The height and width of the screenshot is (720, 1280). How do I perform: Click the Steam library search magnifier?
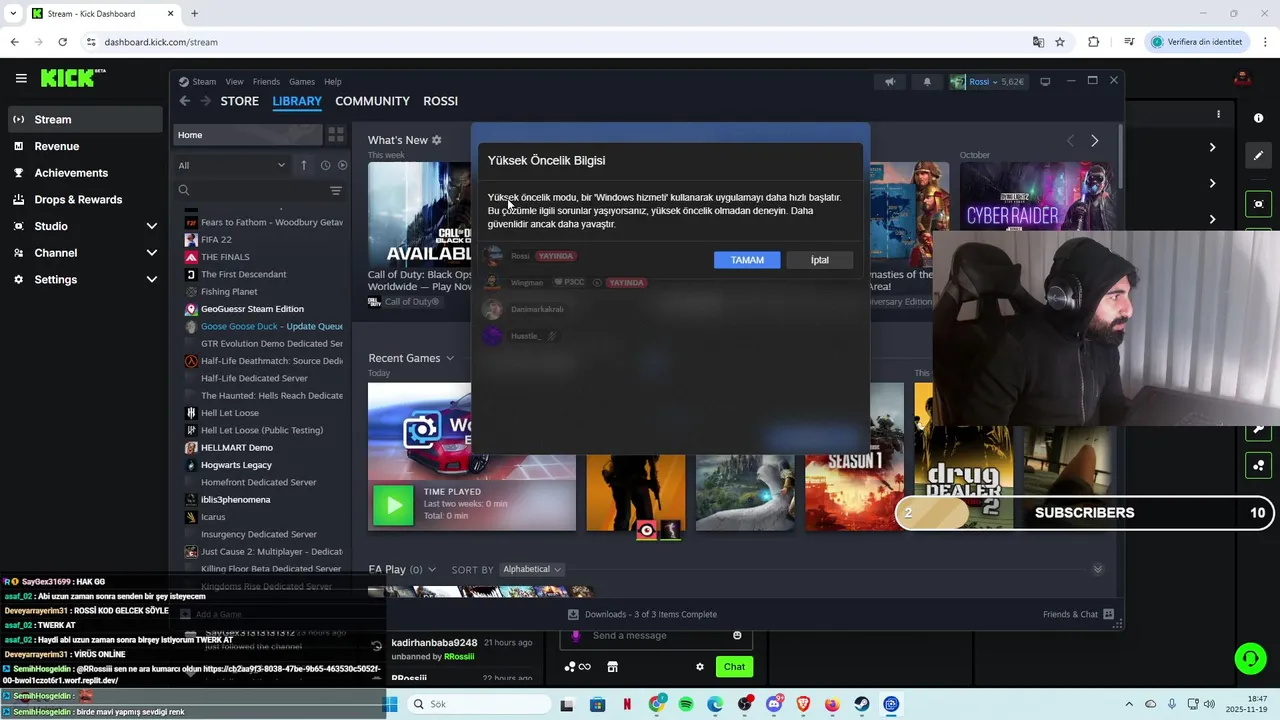pos(184,190)
